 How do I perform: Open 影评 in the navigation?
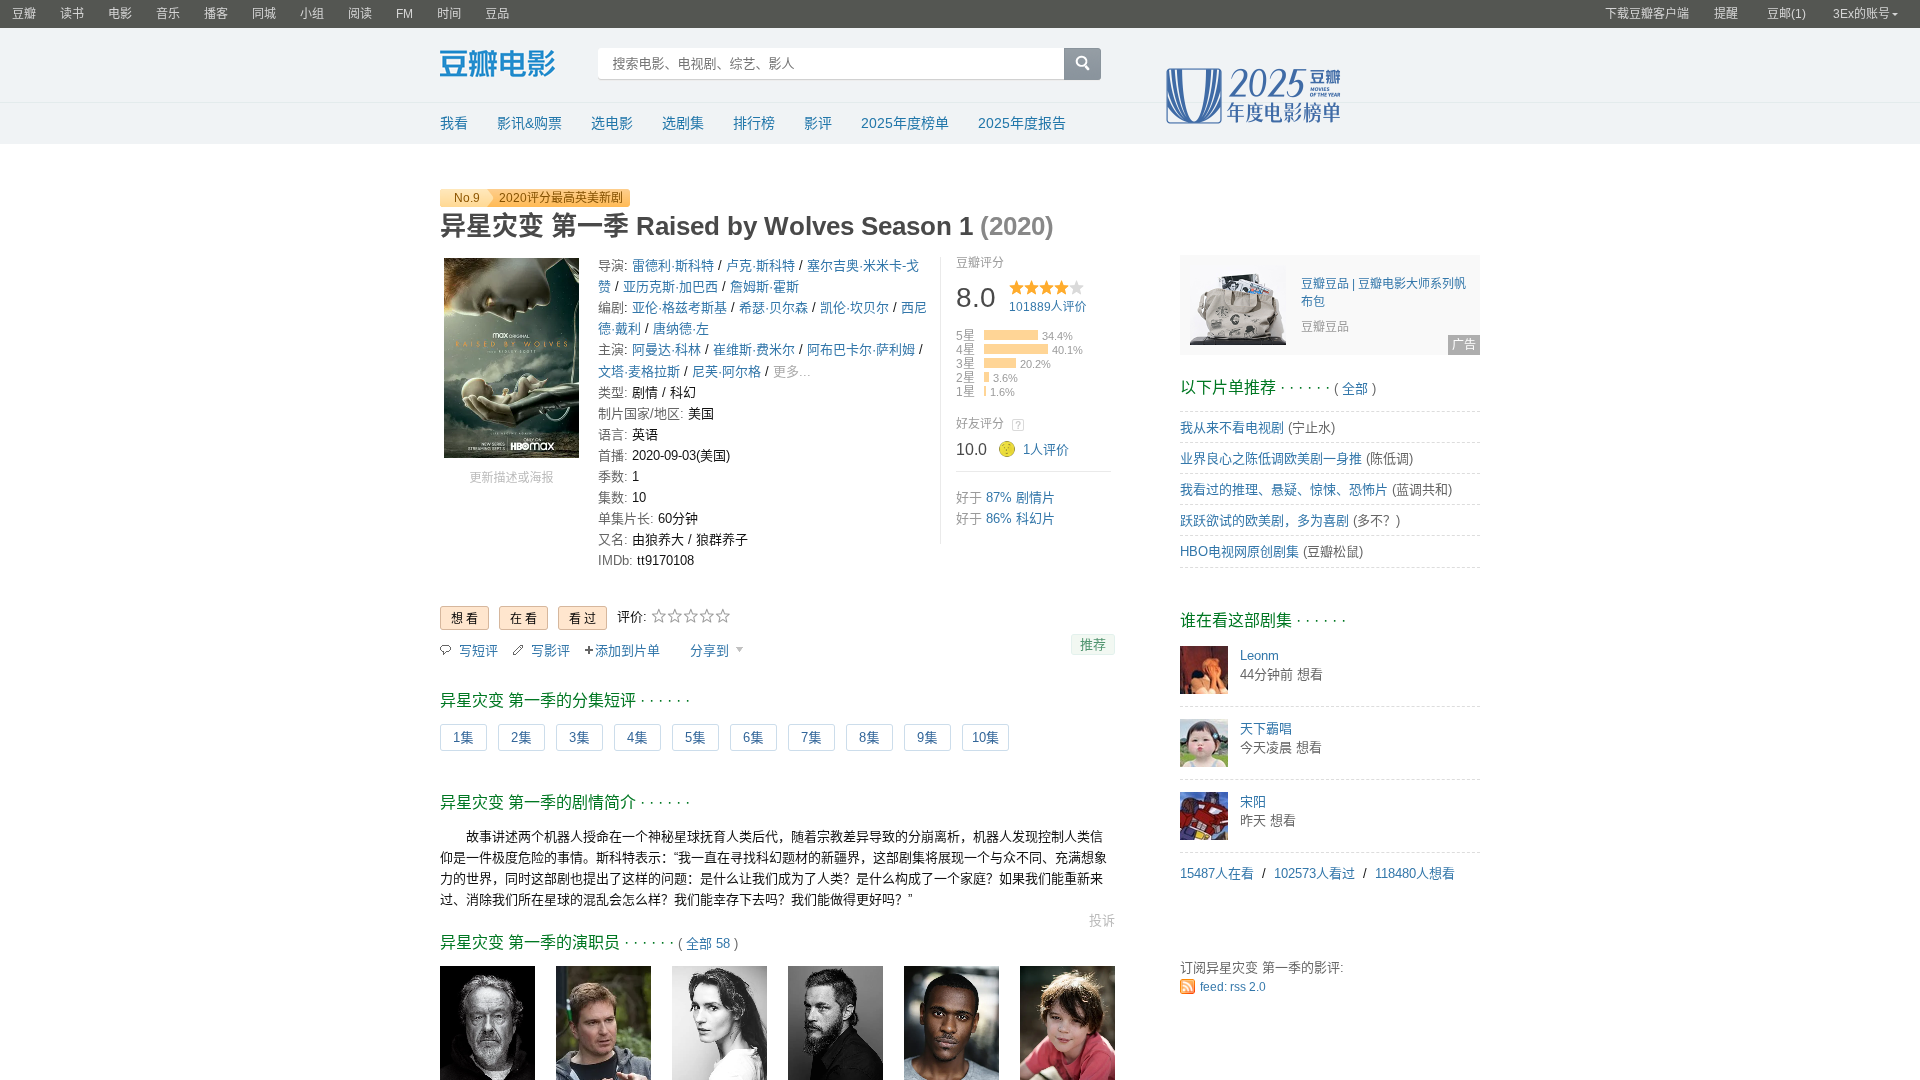(818, 123)
